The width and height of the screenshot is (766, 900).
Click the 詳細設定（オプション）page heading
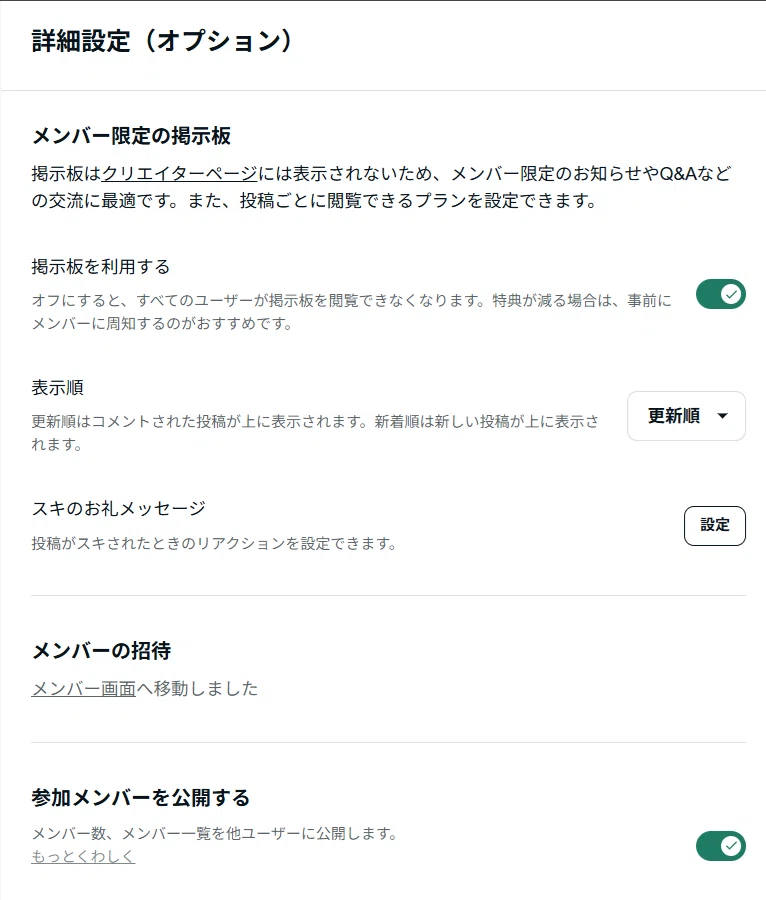pos(162,41)
